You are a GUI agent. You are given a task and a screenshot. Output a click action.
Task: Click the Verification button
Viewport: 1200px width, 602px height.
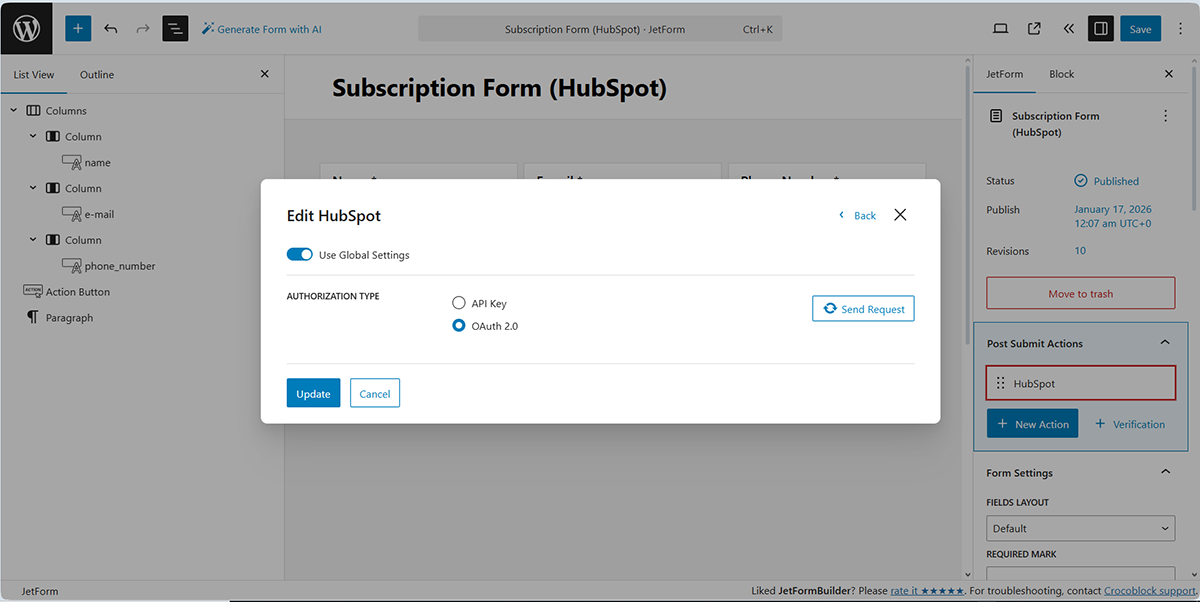pos(1130,424)
